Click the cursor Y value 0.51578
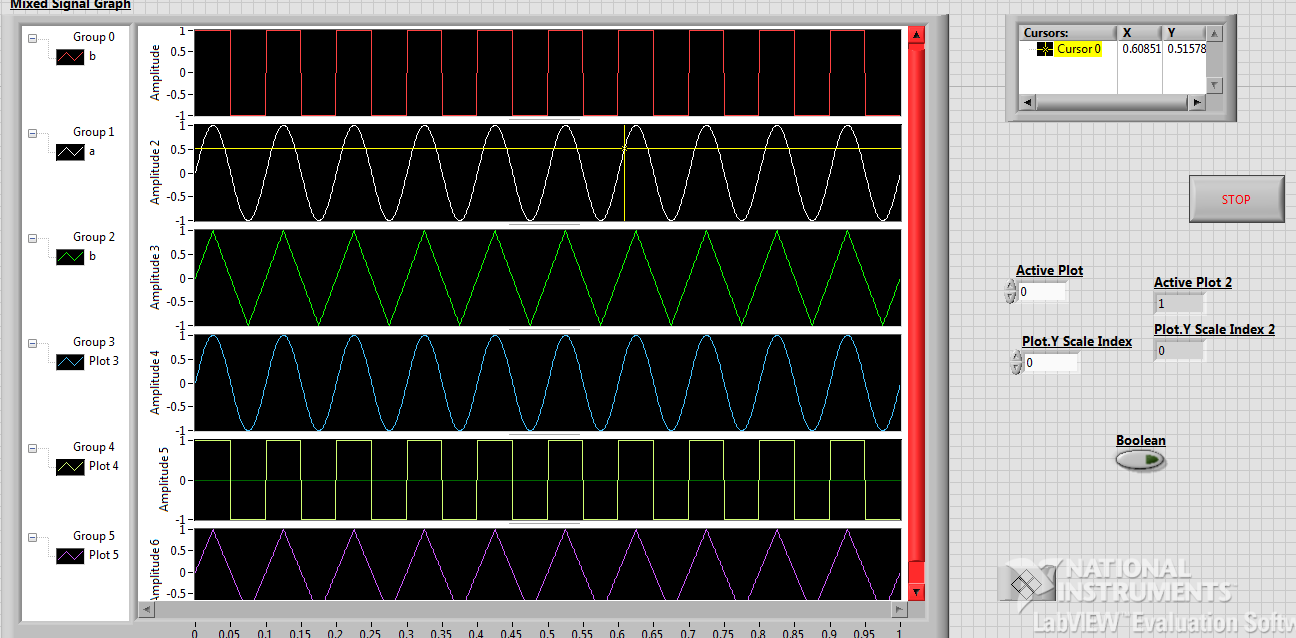1296x638 pixels. tap(1187, 49)
